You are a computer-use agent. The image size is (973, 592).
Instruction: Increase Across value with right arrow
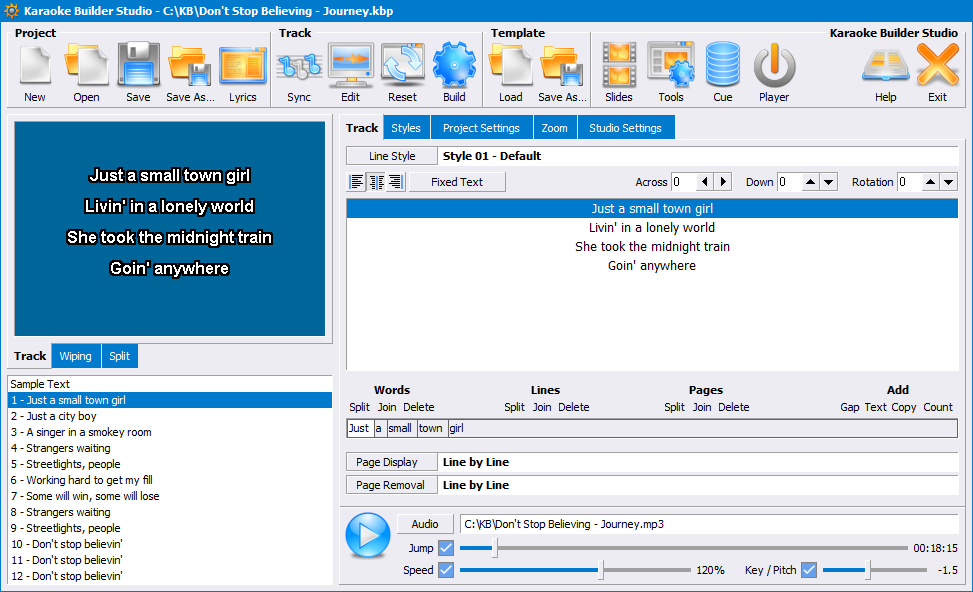[x=723, y=182]
